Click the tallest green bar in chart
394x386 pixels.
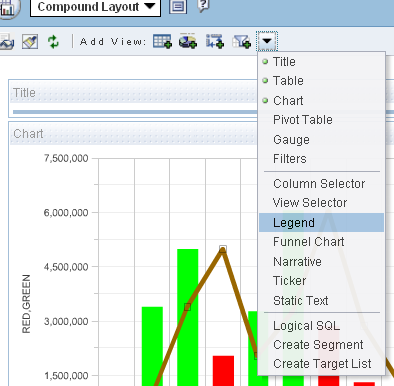point(188,317)
